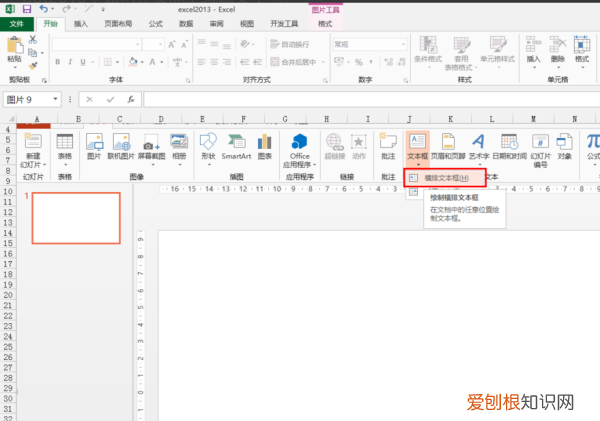Toggle Underline (U) formatting
The image size is (600, 421).
pos(83,62)
